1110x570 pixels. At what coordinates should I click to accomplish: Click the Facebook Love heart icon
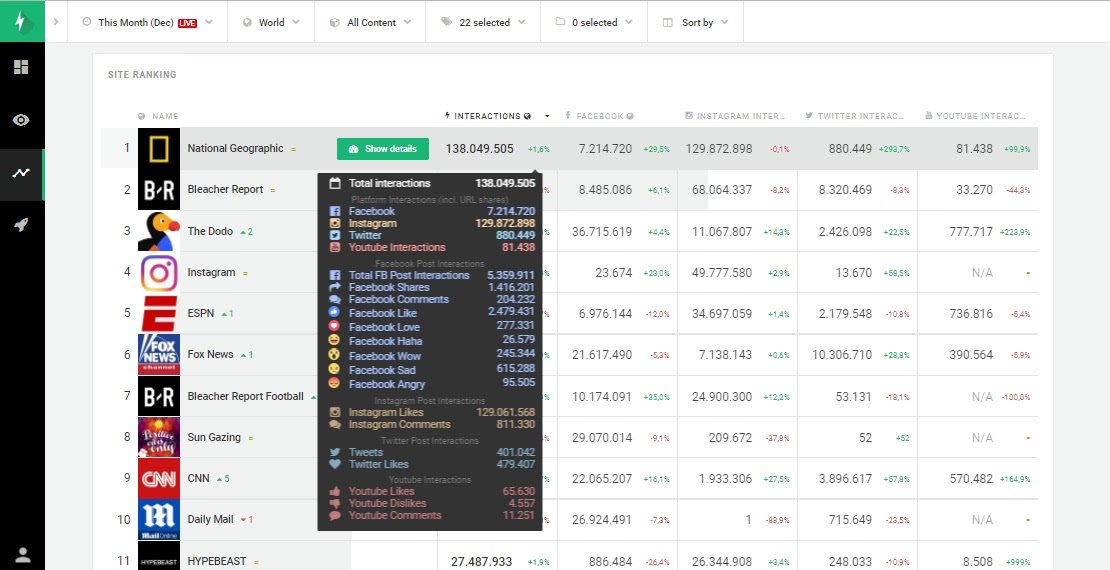coord(335,326)
